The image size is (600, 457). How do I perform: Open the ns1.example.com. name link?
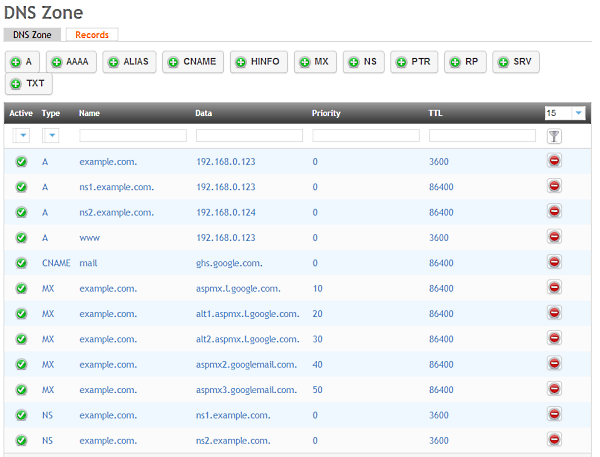pos(116,187)
